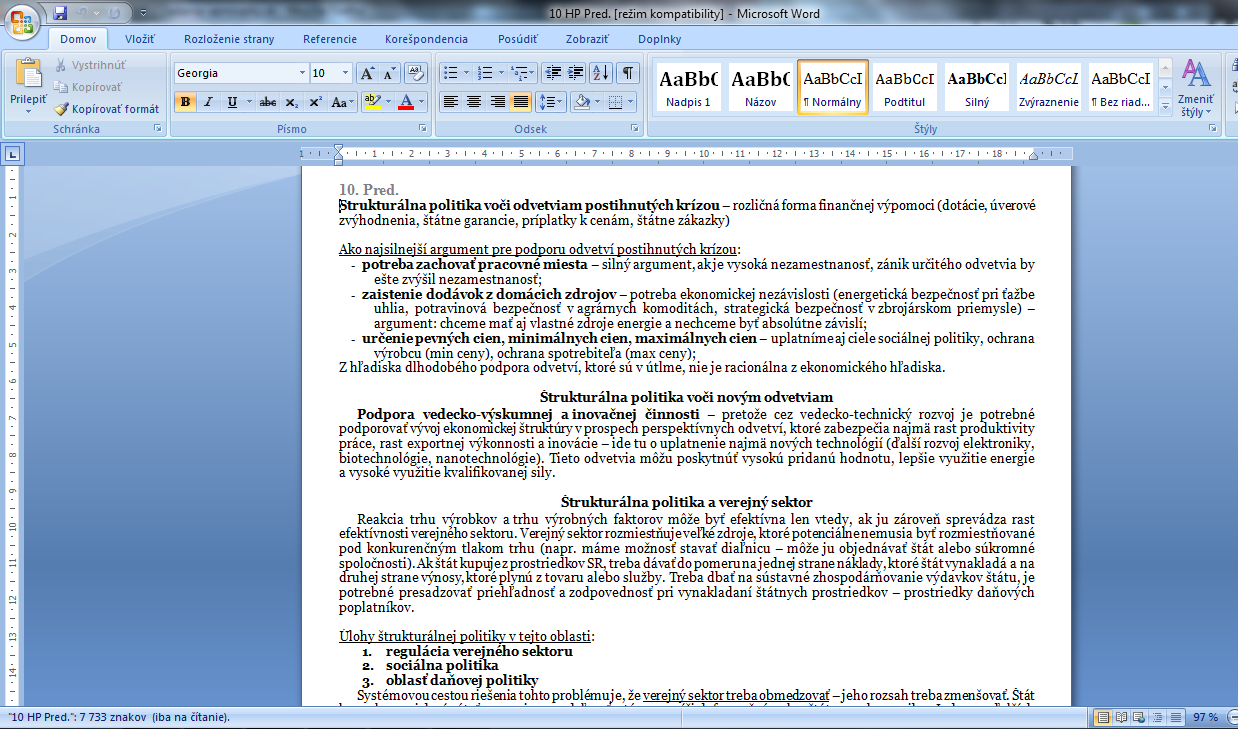The image size is (1238, 729).
Task: Save the document with the floppy icon
Action: click(x=61, y=14)
